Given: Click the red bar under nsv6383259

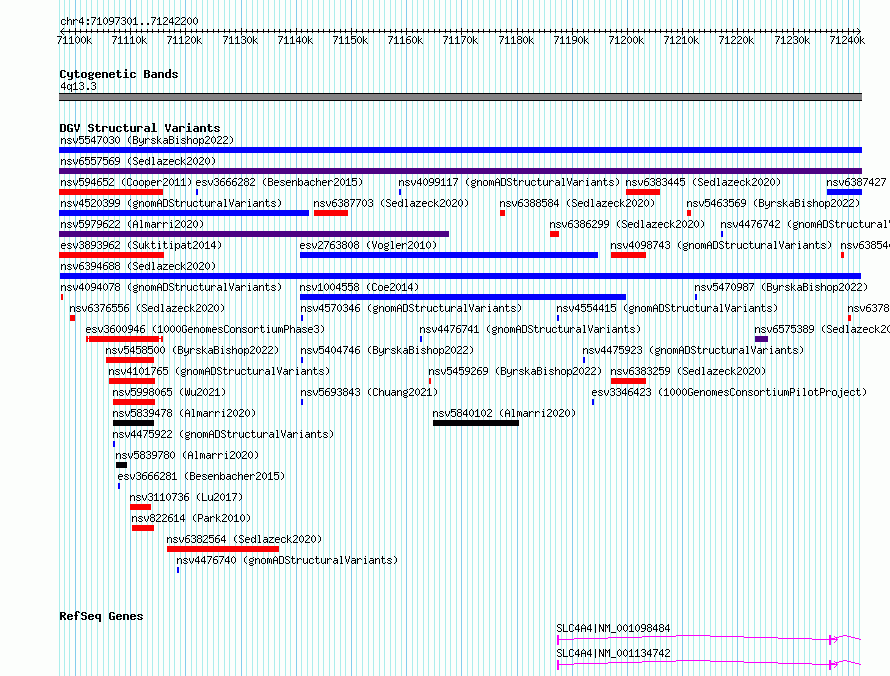Looking at the screenshot, I should pos(628,381).
